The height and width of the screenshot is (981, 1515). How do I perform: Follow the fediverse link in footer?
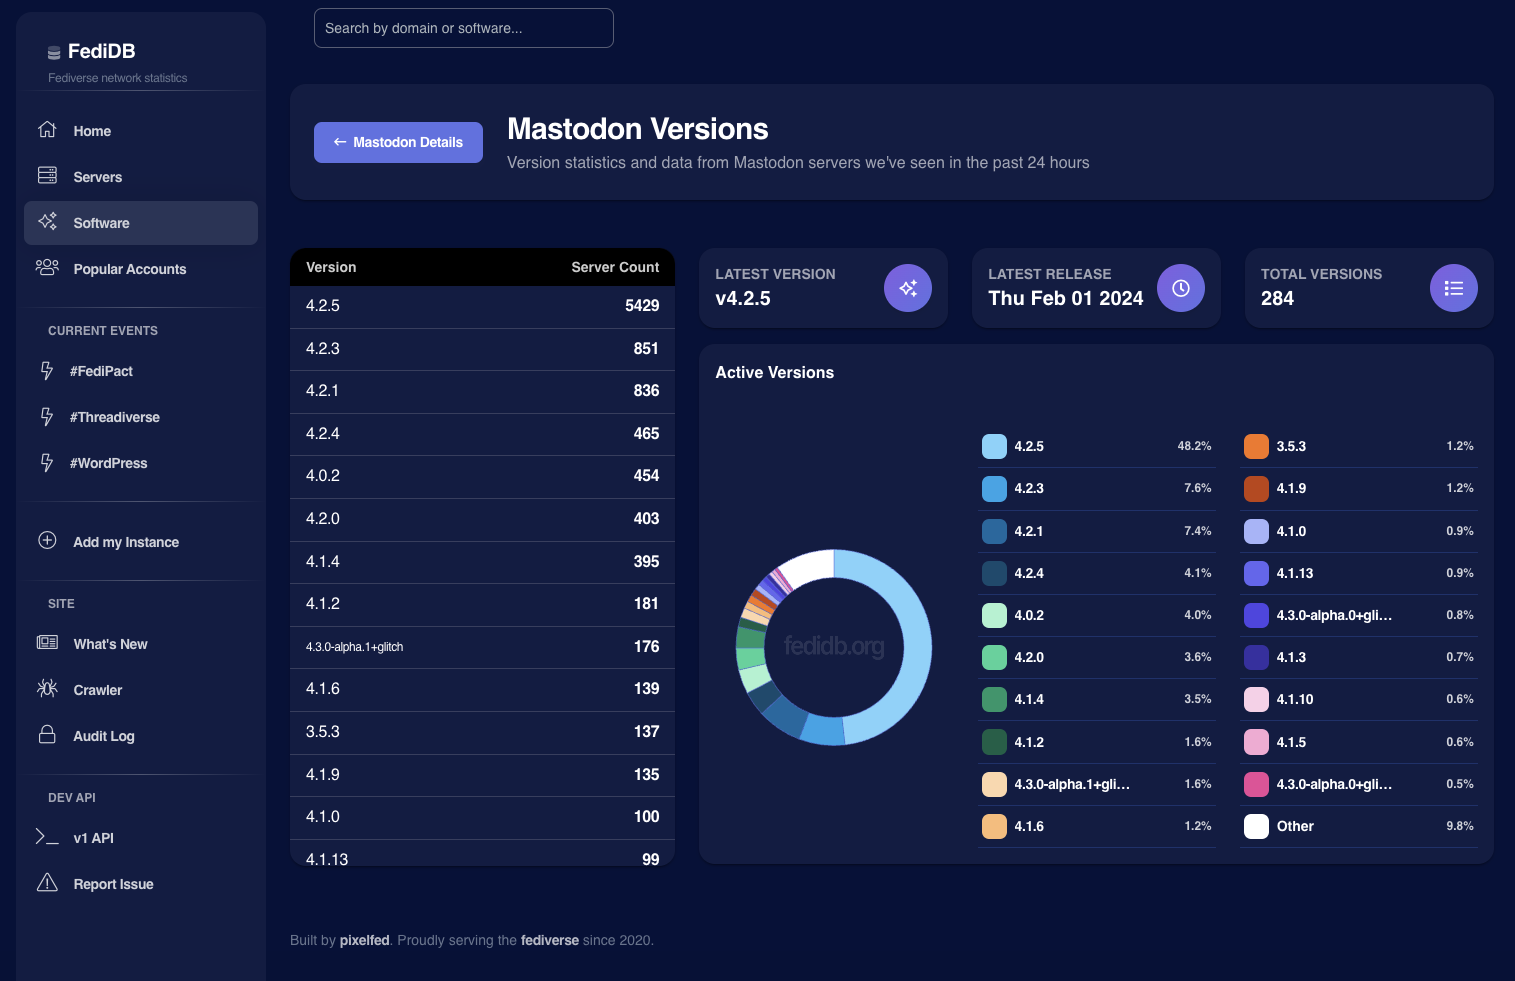click(550, 940)
